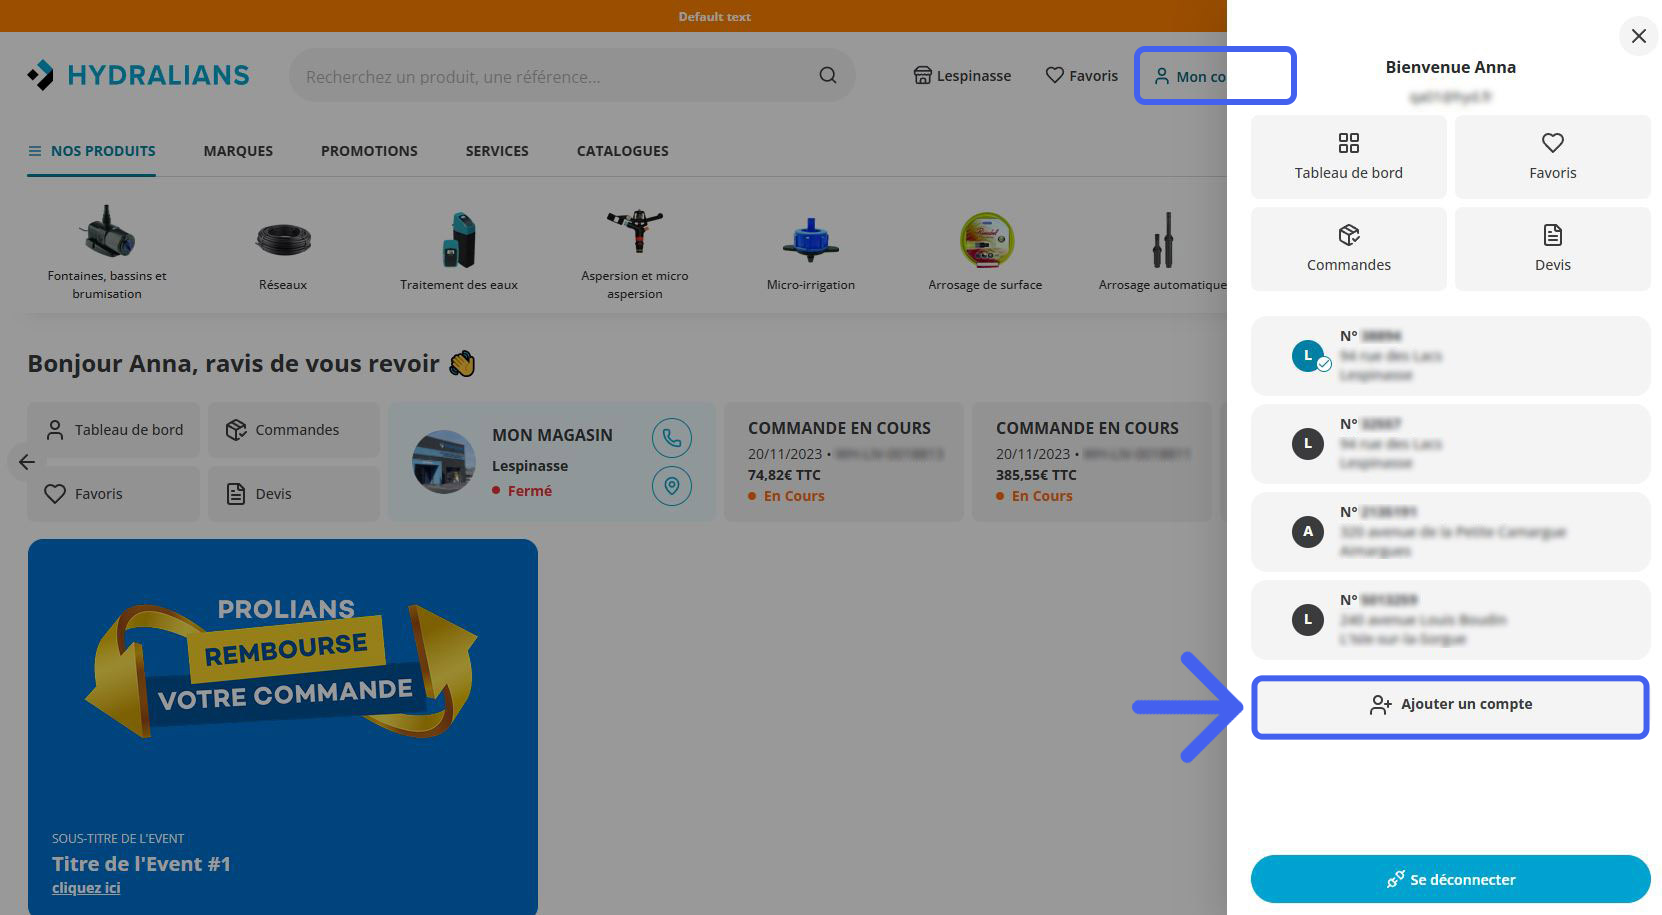Go to the Promotions tab
Screen dimensions: 1662x915
(369, 151)
